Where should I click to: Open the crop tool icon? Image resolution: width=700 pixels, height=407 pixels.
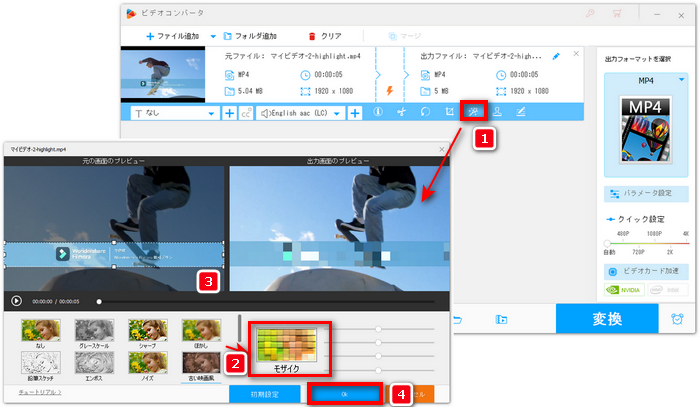point(450,112)
